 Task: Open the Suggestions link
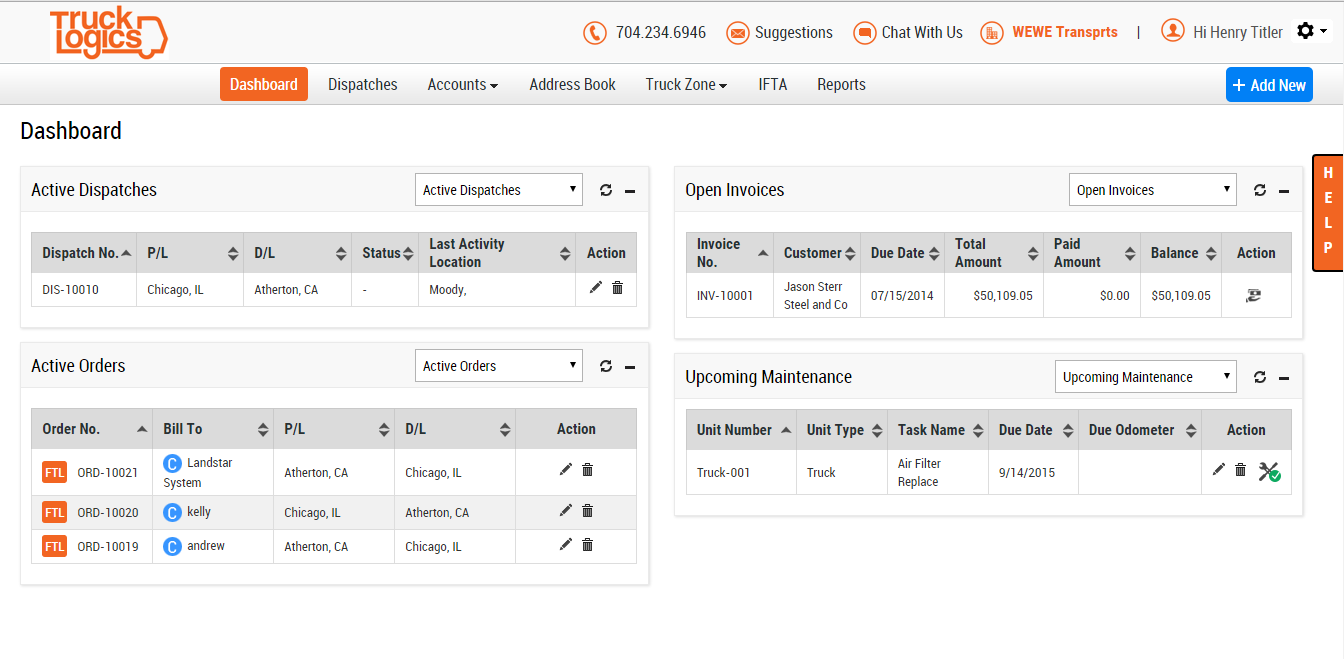(x=780, y=32)
